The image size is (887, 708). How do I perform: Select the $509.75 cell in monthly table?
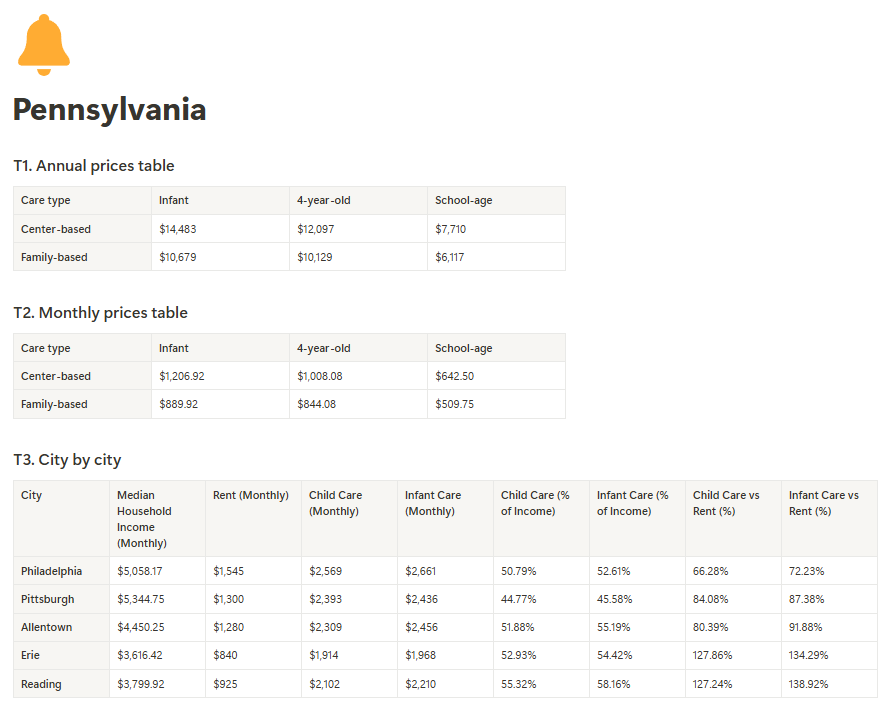tap(455, 404)
